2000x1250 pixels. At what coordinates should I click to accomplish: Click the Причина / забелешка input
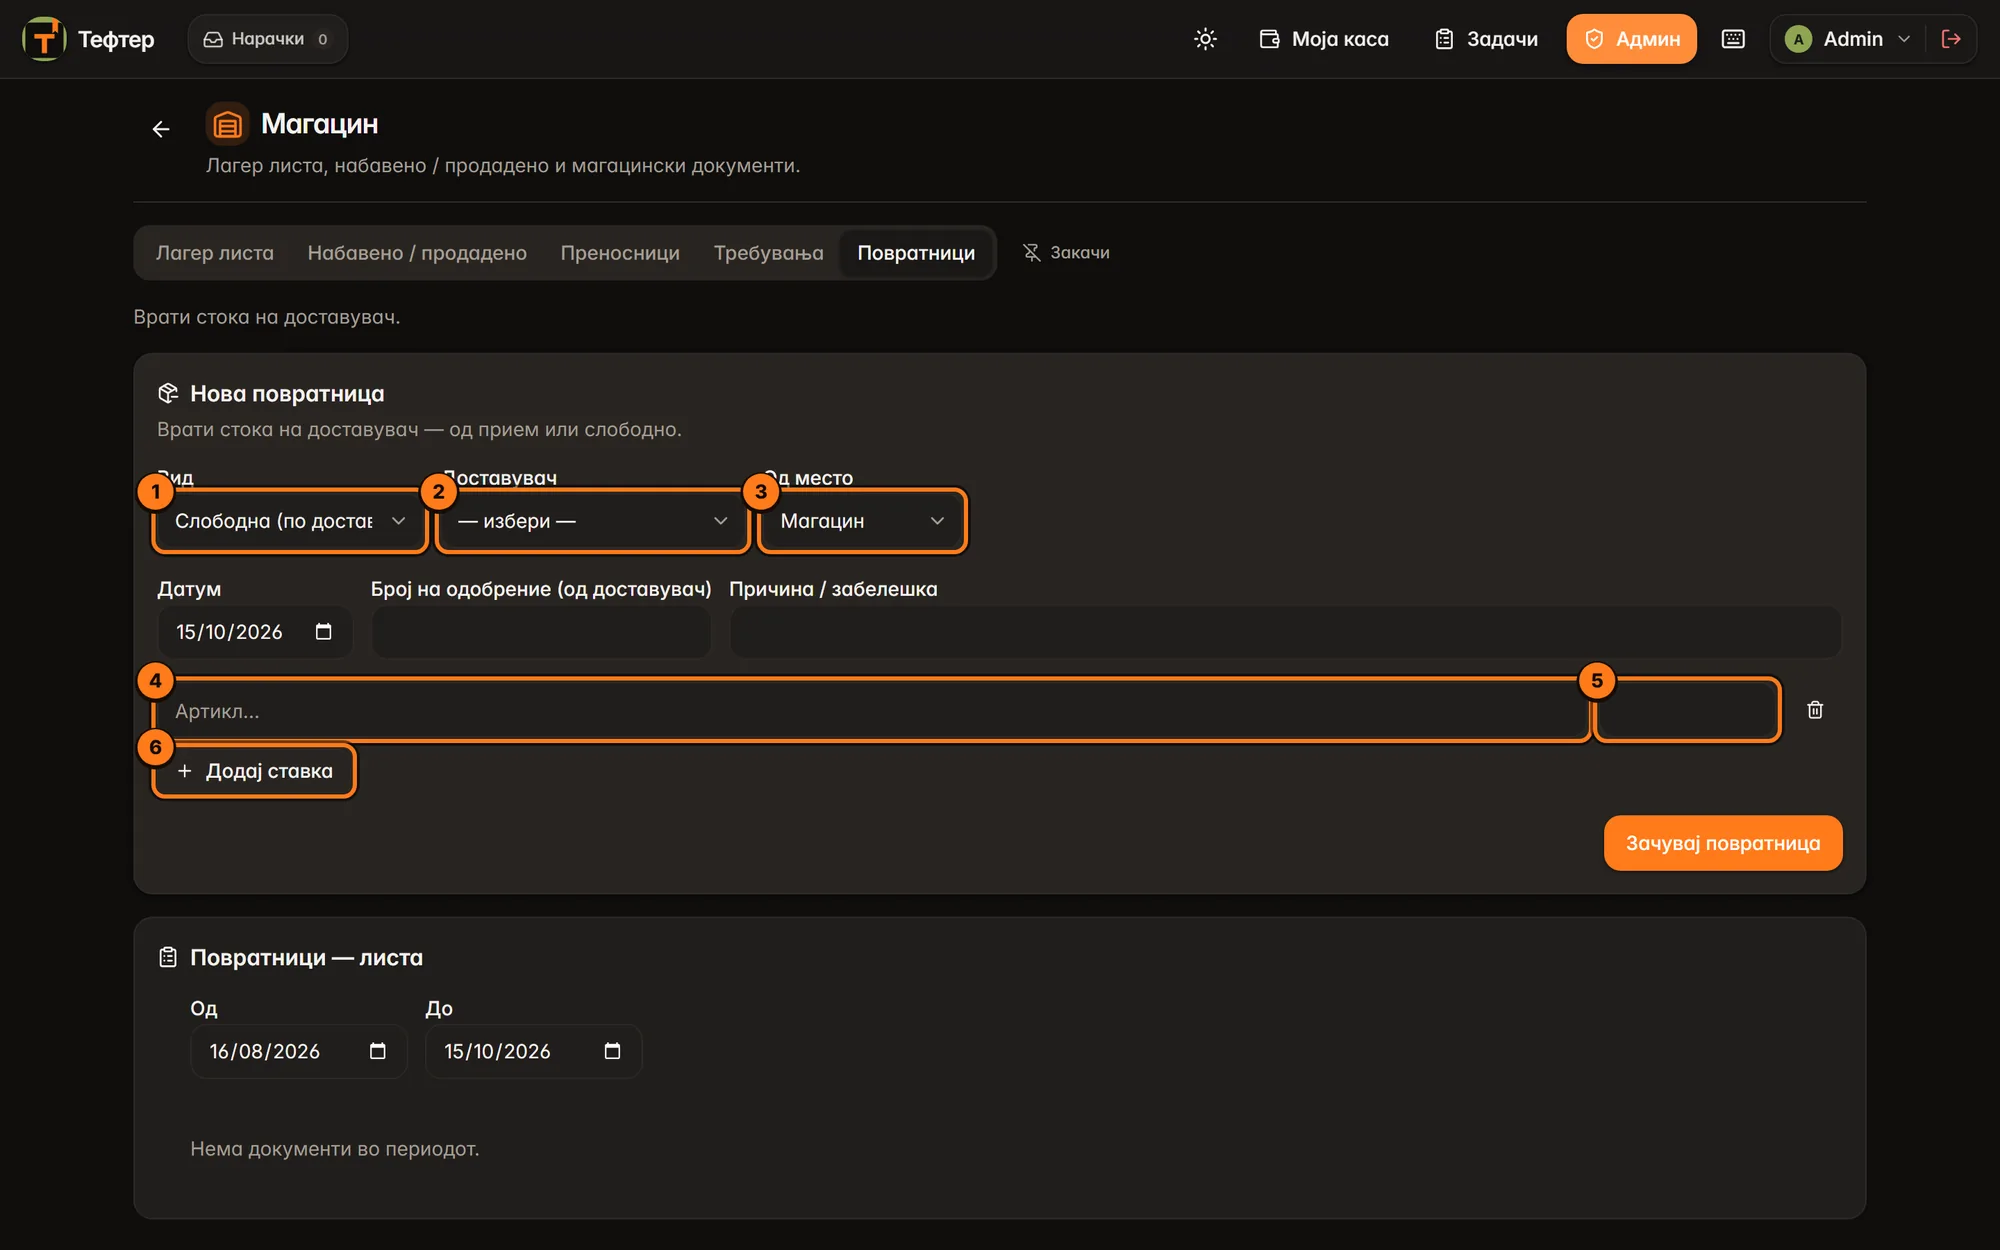click(1285, 632)
